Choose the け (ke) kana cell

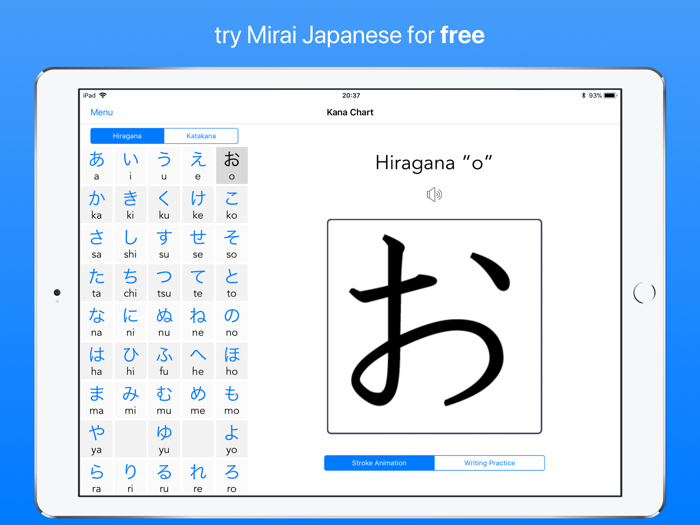click(198, 204)
